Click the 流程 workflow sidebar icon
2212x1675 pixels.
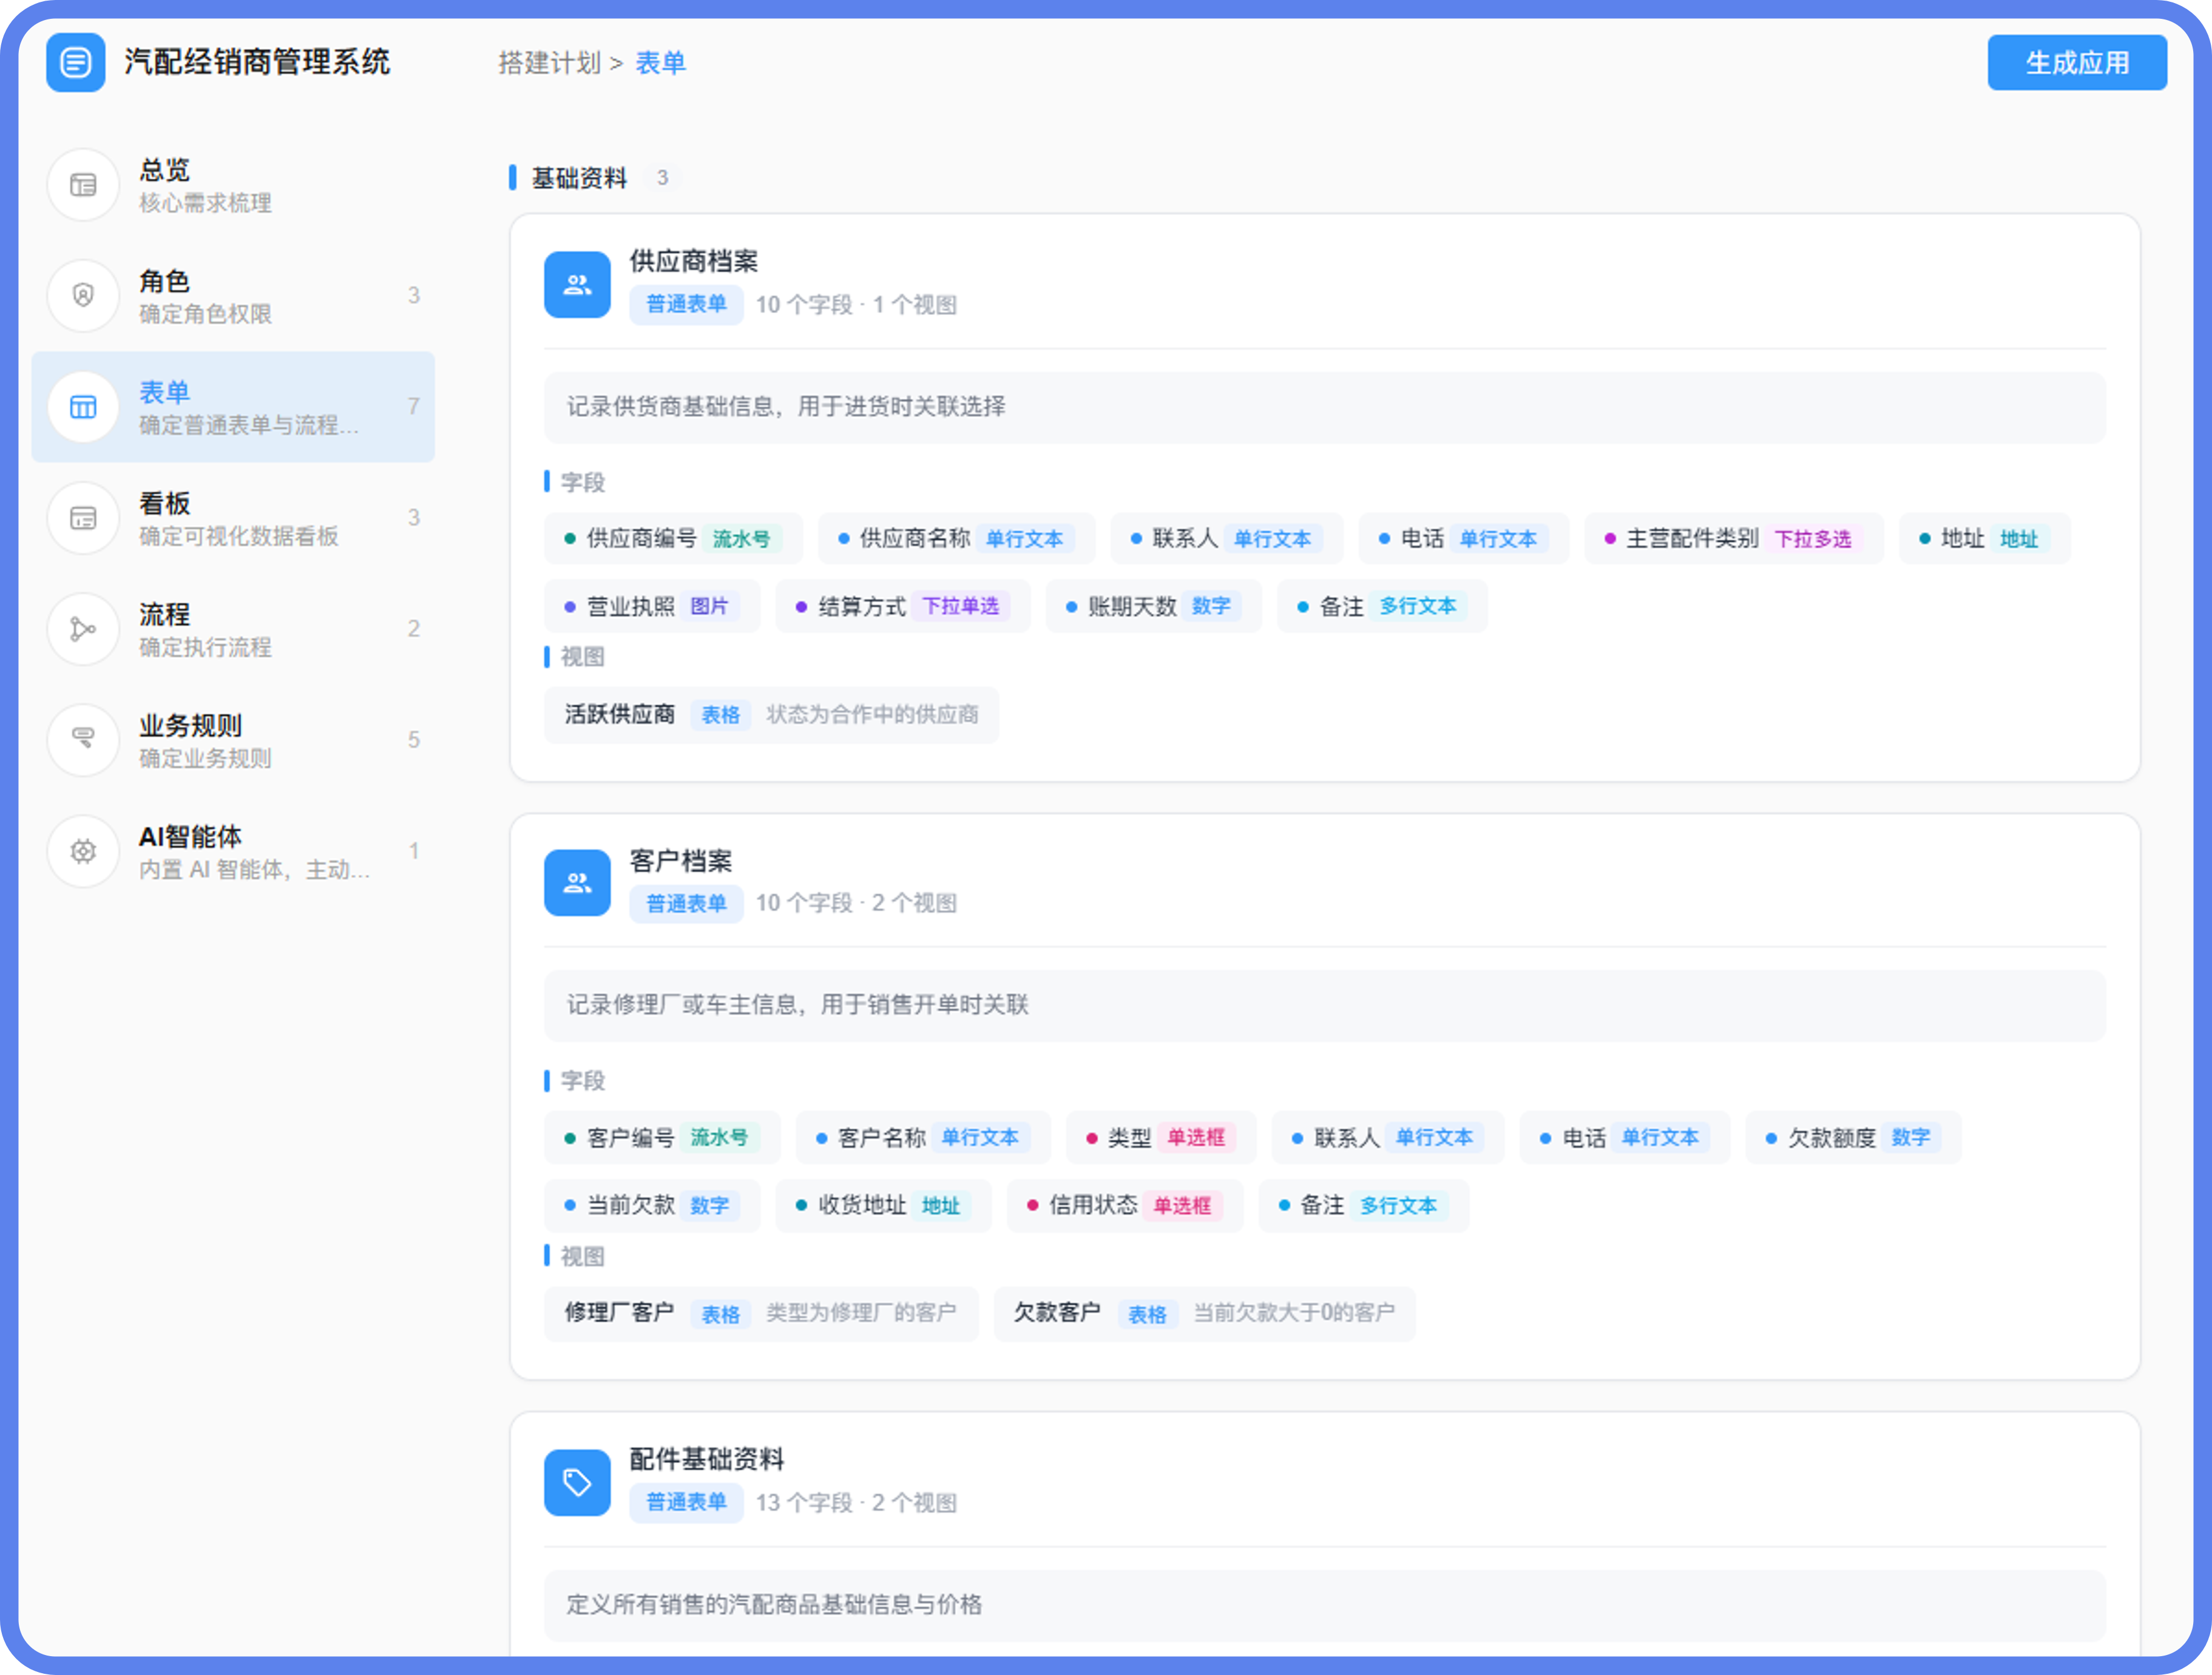(x=83, y=629)
